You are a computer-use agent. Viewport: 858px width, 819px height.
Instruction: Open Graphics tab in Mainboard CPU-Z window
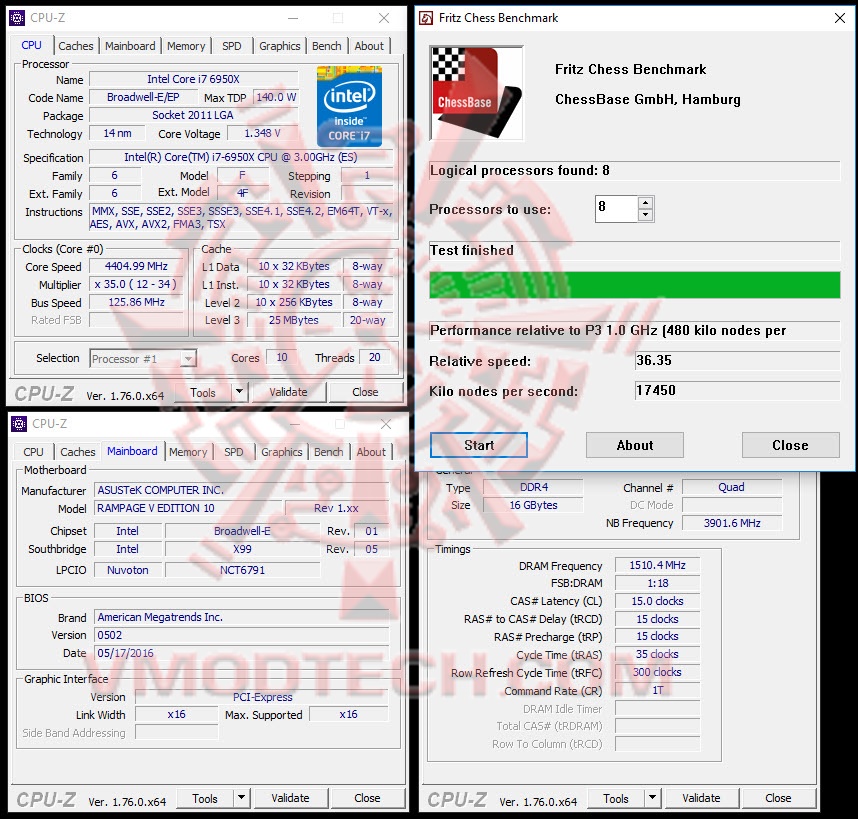(x=282, y=452)
